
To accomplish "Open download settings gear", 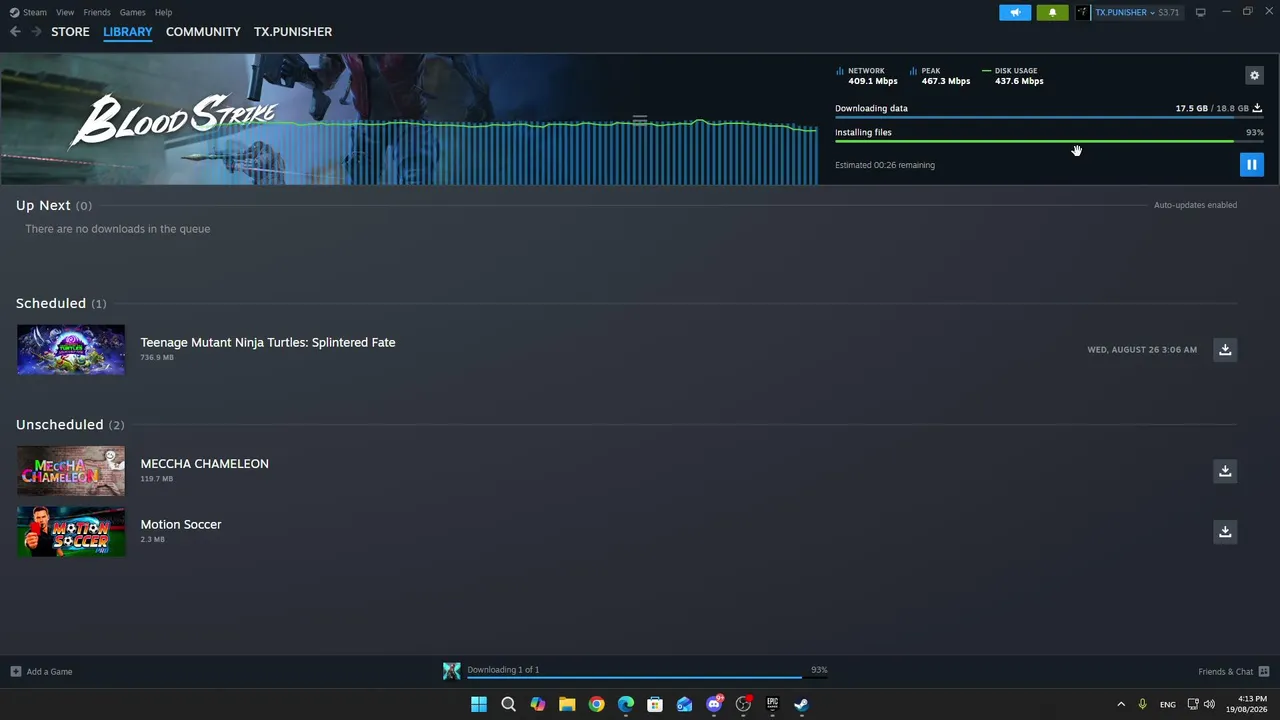I will pos(1254,75).
